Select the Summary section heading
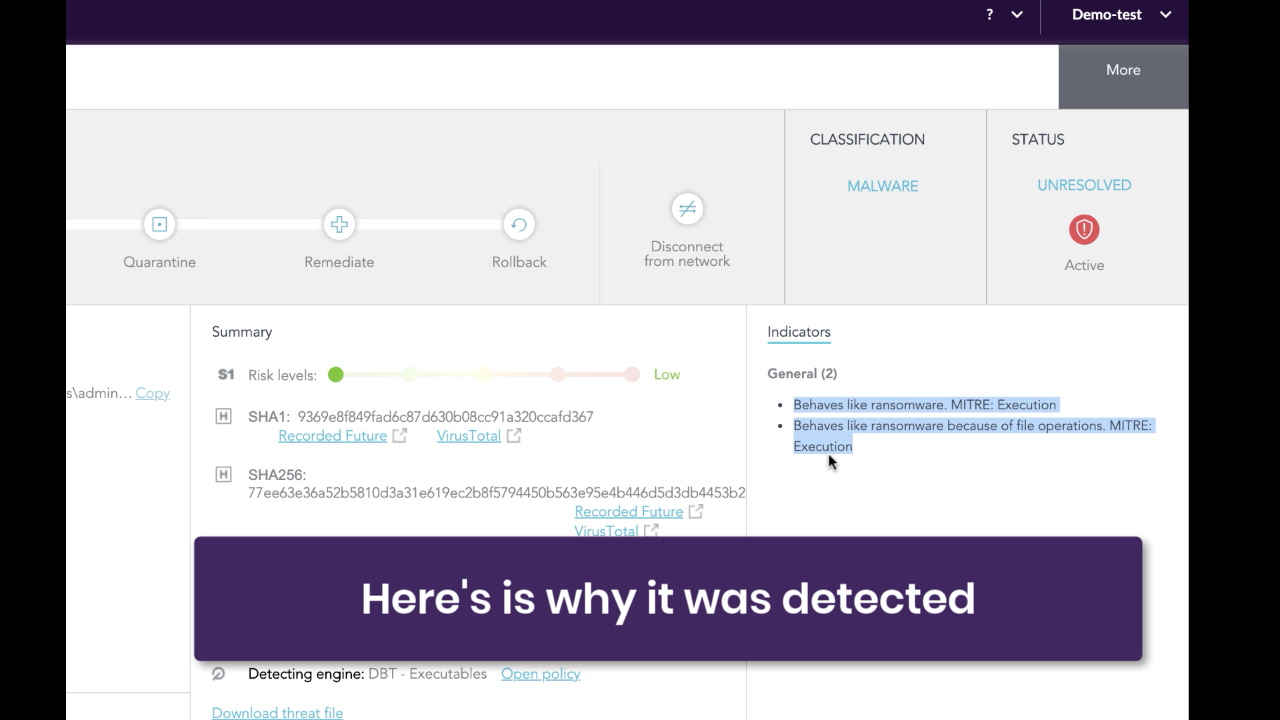This screenshot has width=1280, height=720. click(242, 332)
